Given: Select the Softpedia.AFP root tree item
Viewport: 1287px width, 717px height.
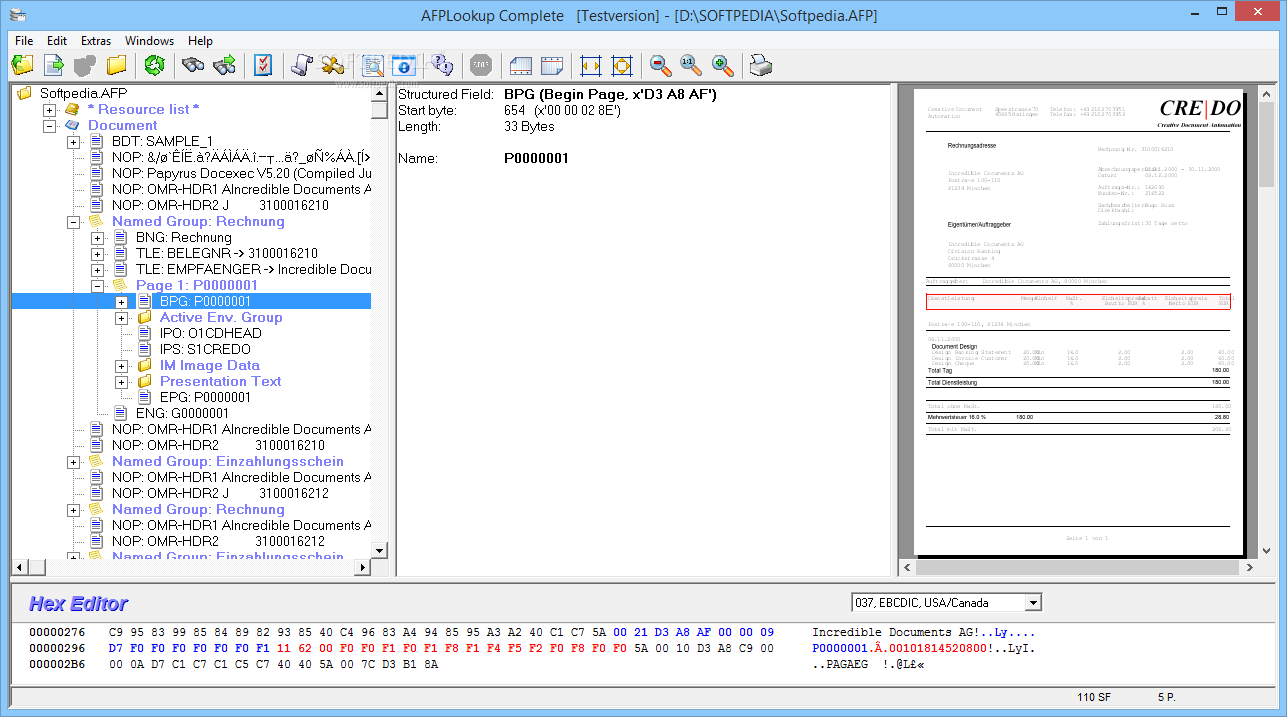Looking at the screenshot, I should (83, 93).
